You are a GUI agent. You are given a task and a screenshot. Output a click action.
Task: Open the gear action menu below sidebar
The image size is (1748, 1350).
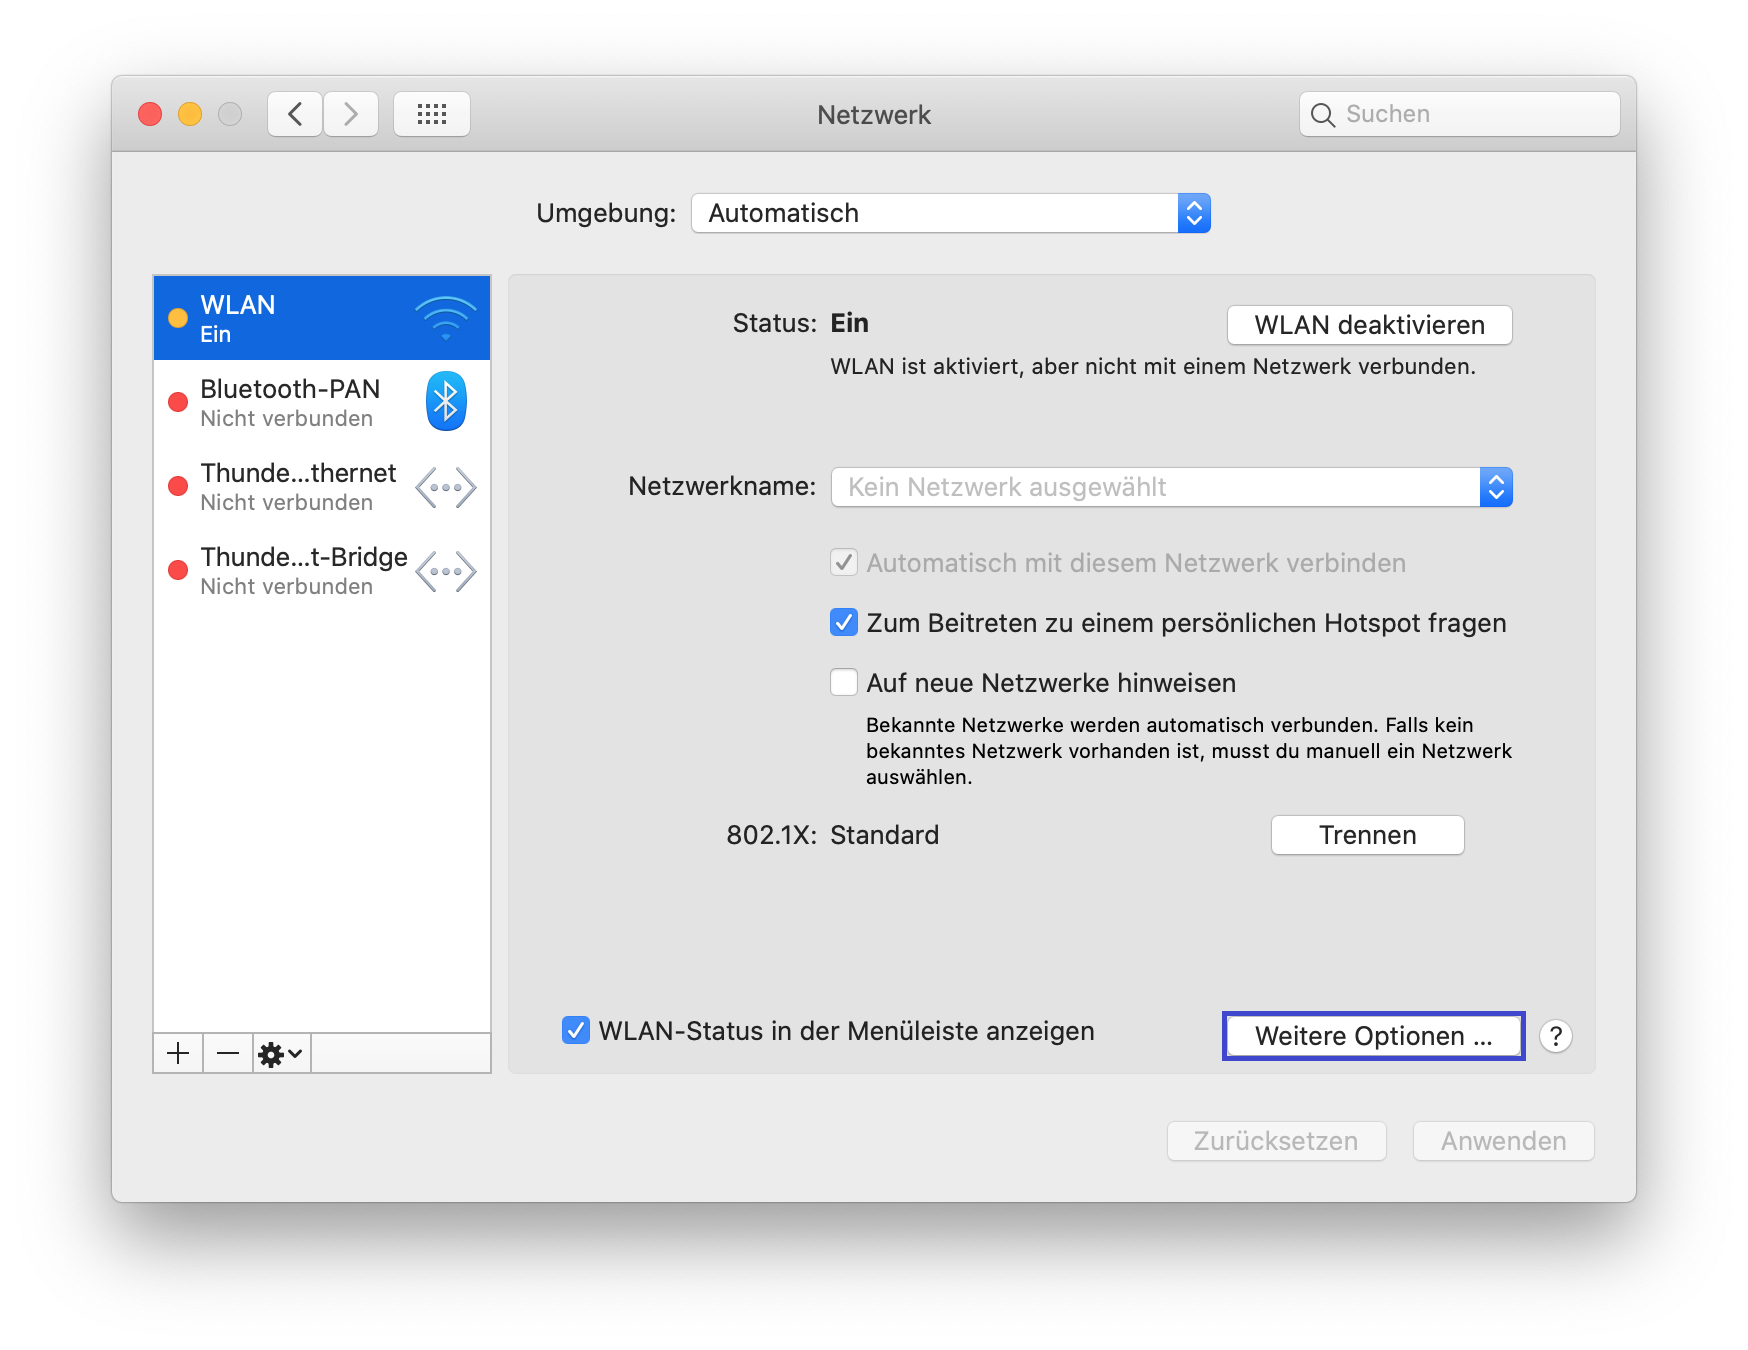coord(280,1052)
